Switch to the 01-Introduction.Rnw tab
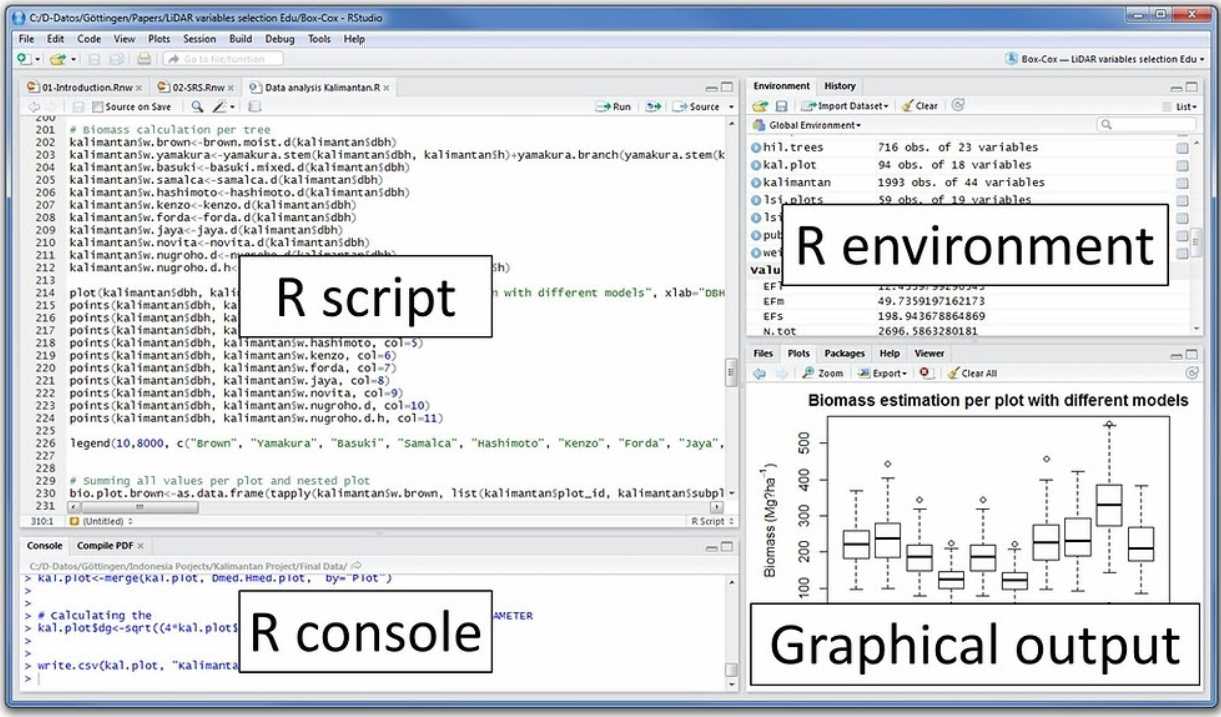Viewport: 1221px width, 717px height. (85, 87)
